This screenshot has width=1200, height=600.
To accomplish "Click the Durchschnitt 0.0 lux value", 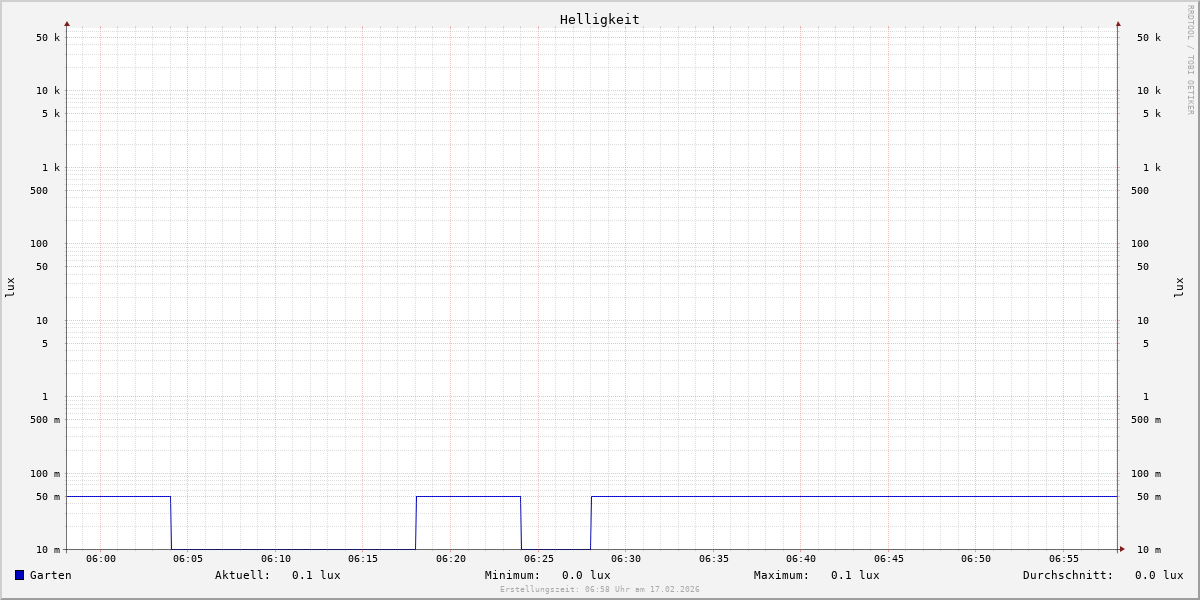I will click(1158, 575).
